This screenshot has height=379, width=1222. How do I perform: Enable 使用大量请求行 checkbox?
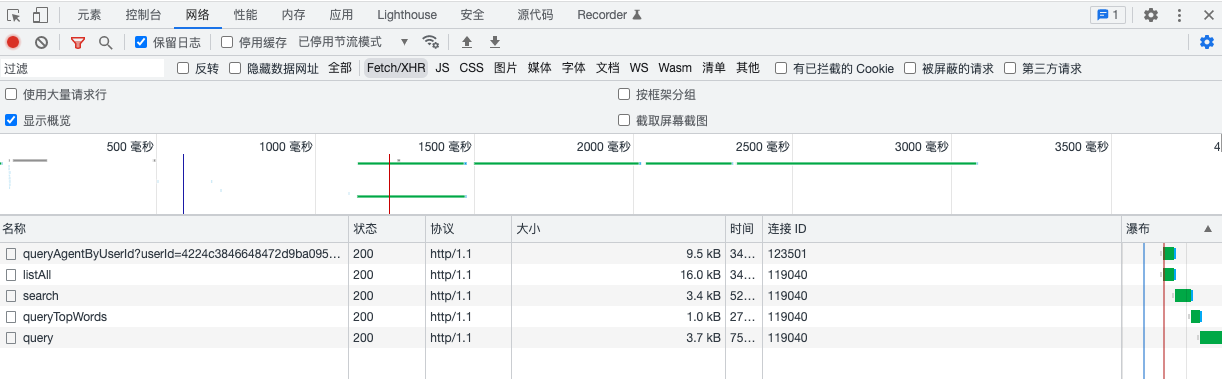click(x=11, y=94)
